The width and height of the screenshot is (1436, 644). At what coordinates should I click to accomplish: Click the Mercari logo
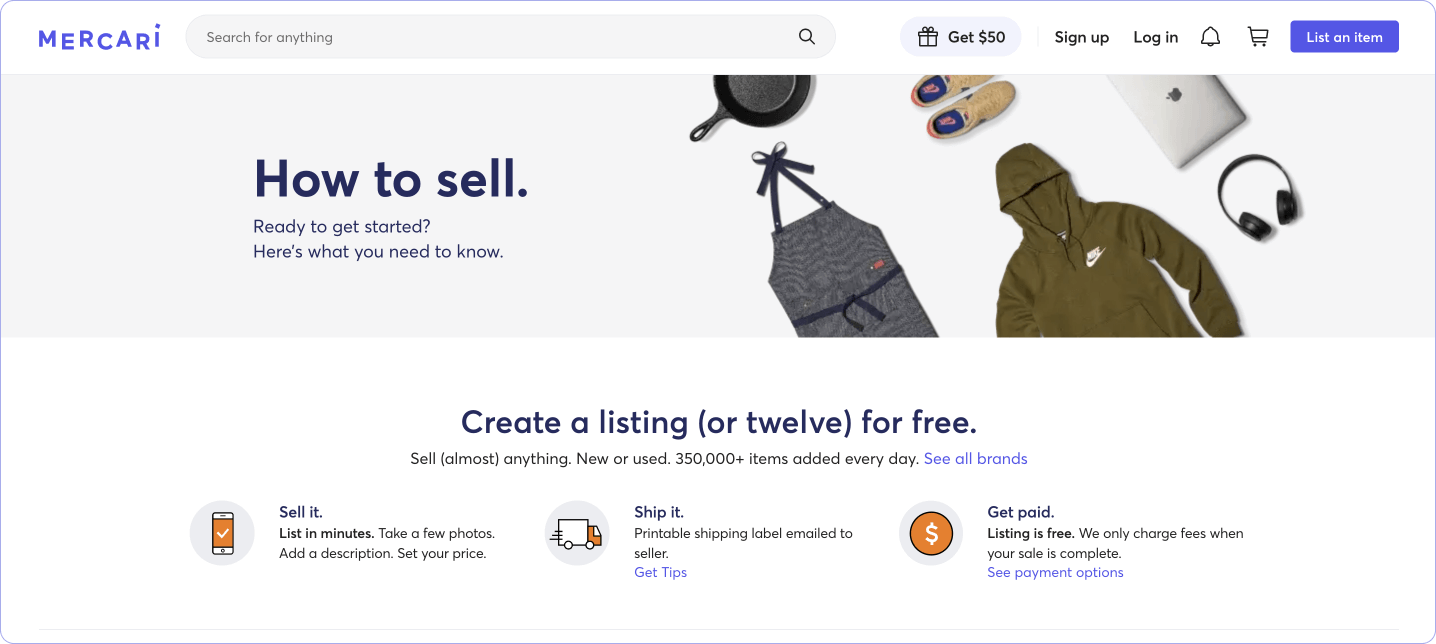click(98, 36)
